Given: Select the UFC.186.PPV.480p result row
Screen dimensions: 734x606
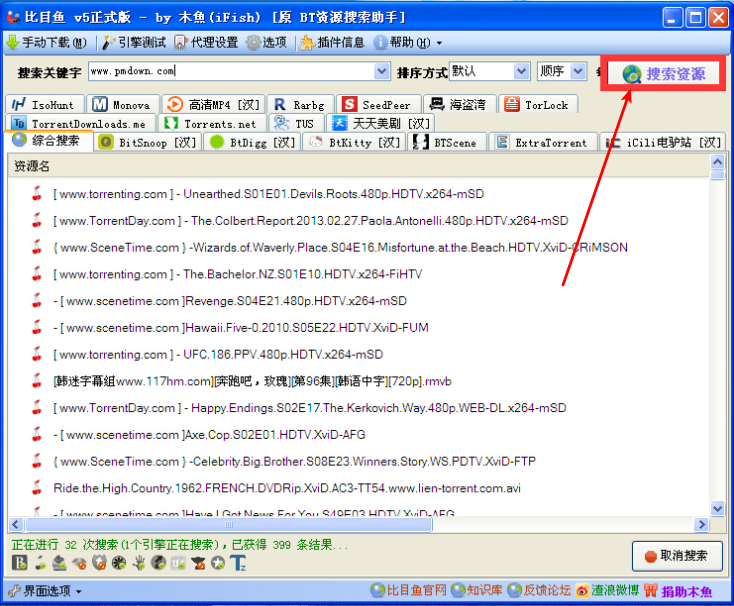Looking at the screenshot, I should (218, 354).
